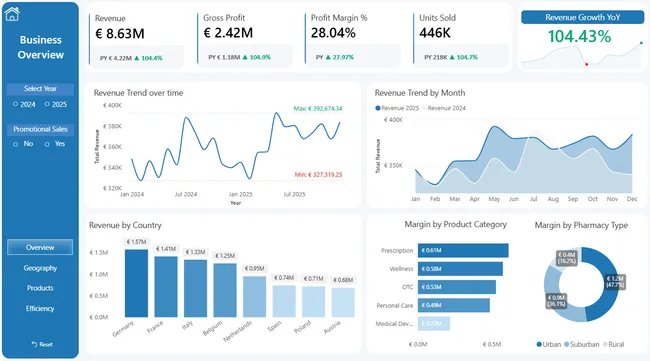Select the France revenue bar

click(x=166, y=287)
